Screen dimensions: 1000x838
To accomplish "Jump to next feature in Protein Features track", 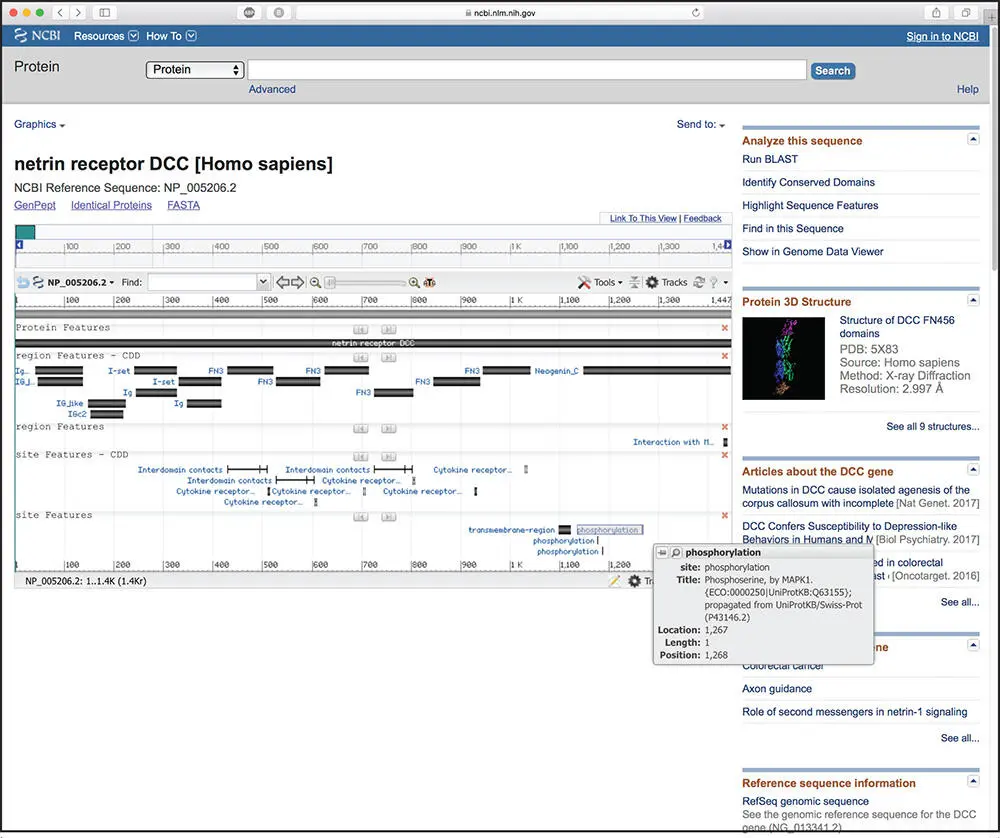I will (x=388, y=329).
